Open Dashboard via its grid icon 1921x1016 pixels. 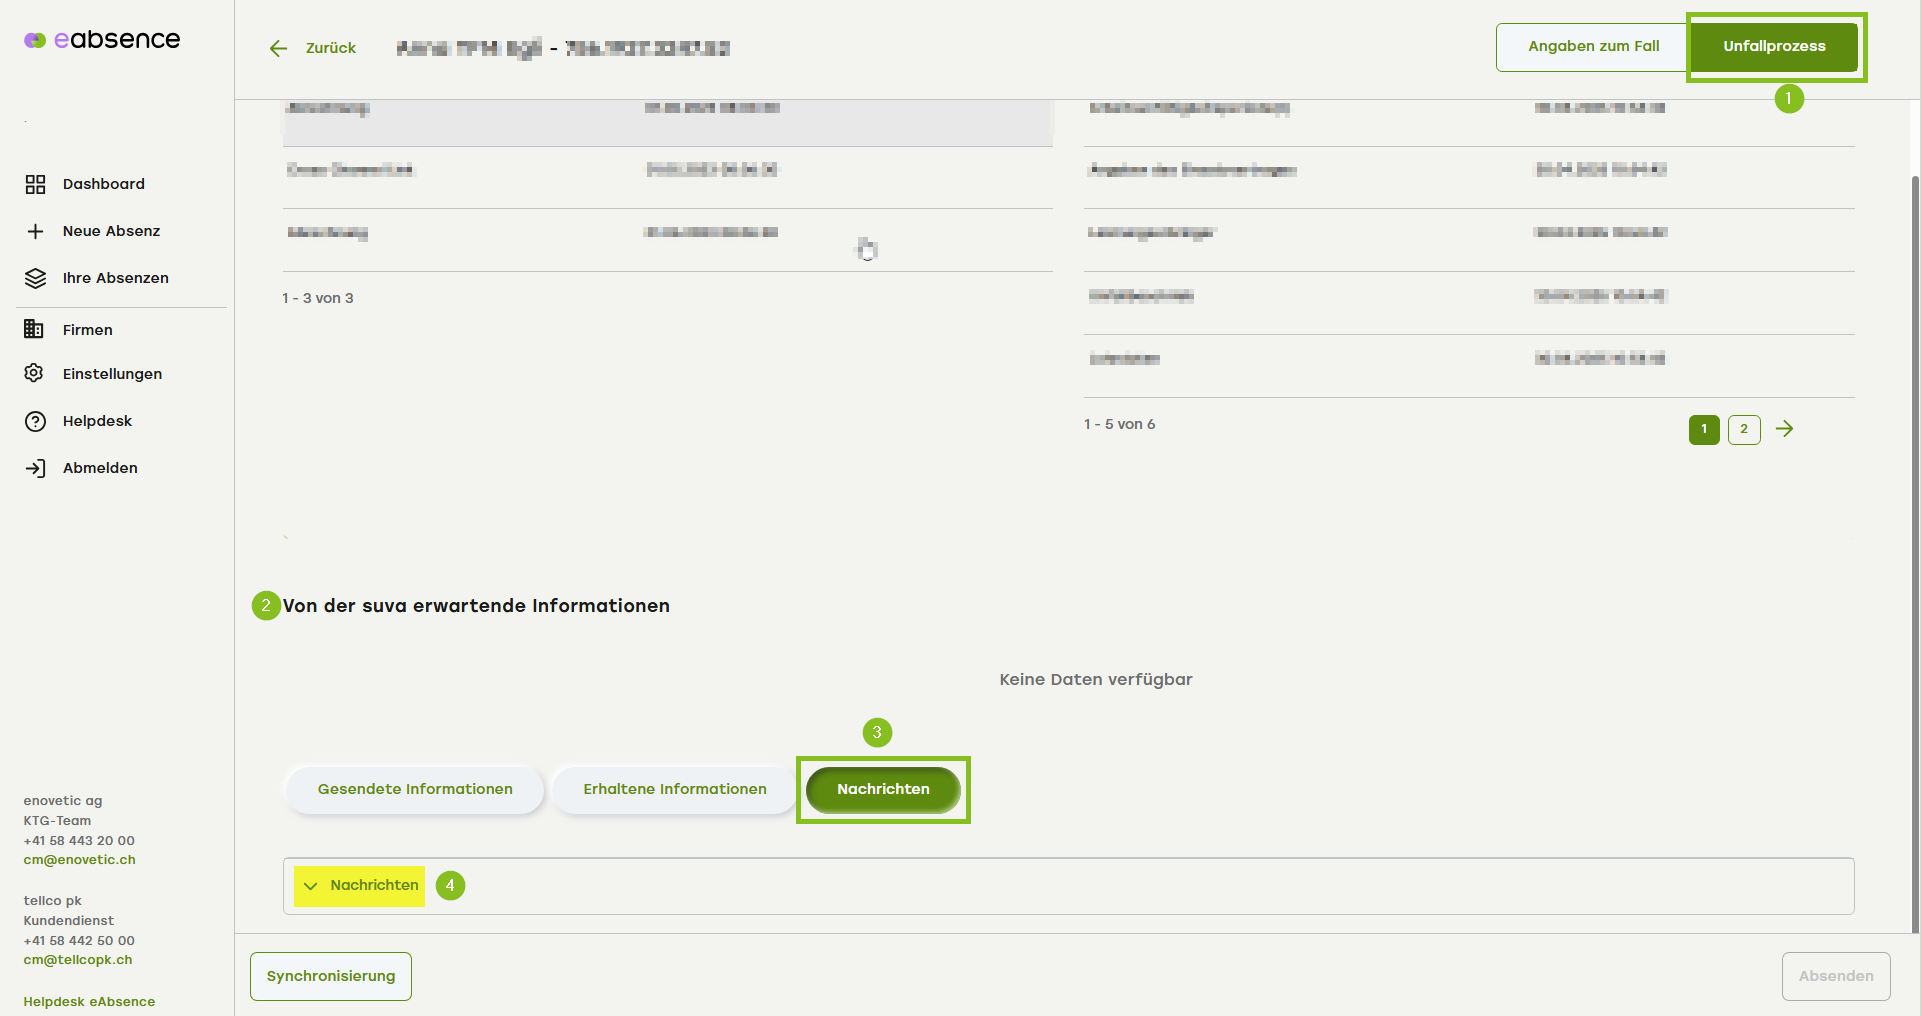coord(35,184)
